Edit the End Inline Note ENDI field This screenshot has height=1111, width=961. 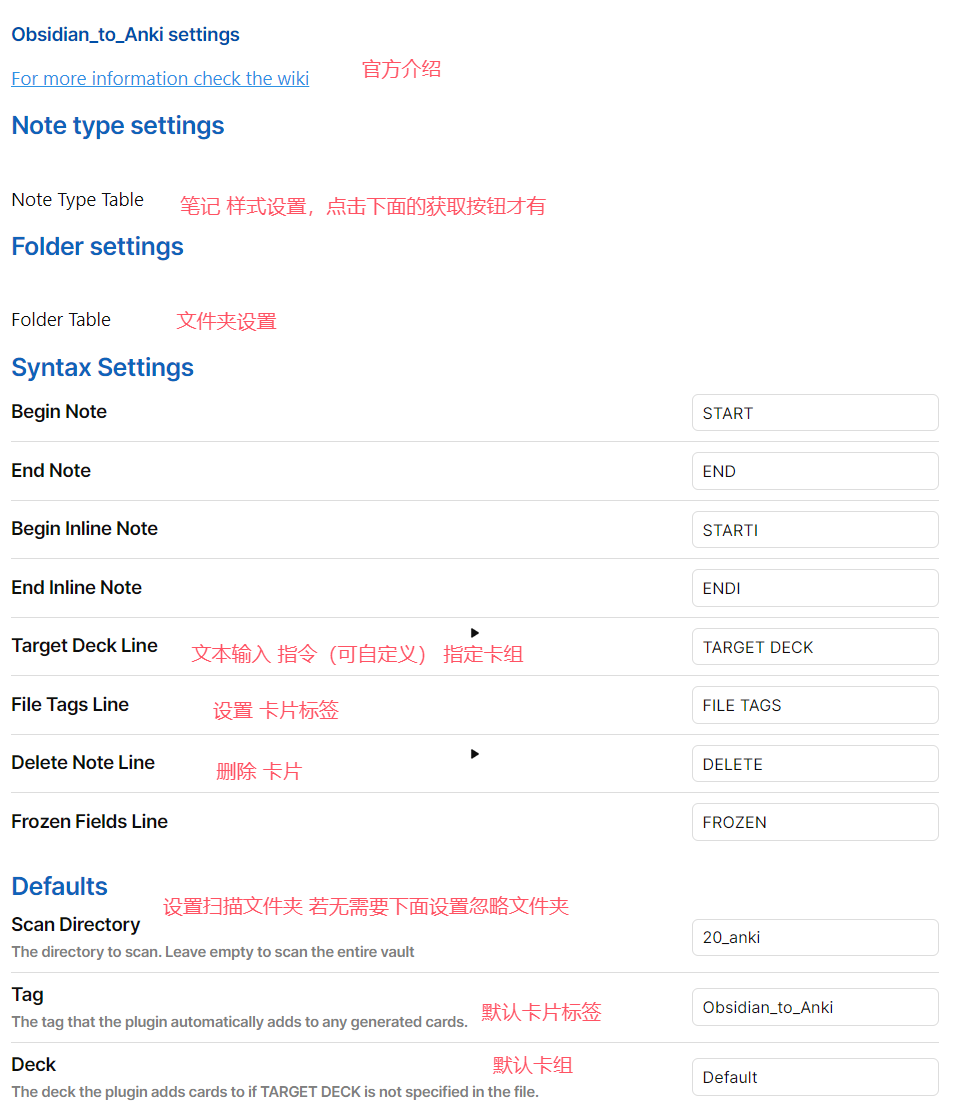pyautogui.click(x=815, y=588)
